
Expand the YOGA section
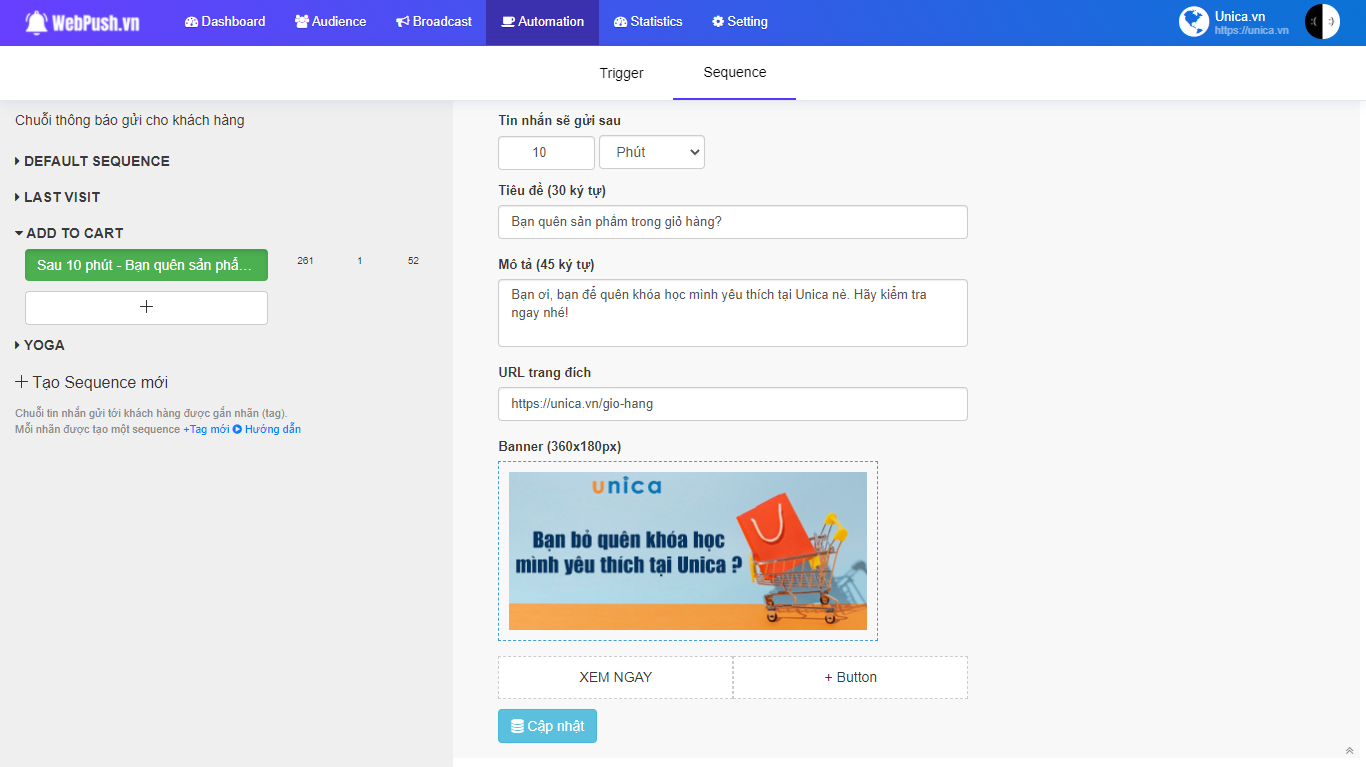pyautogui.click(x=40, y=345)
